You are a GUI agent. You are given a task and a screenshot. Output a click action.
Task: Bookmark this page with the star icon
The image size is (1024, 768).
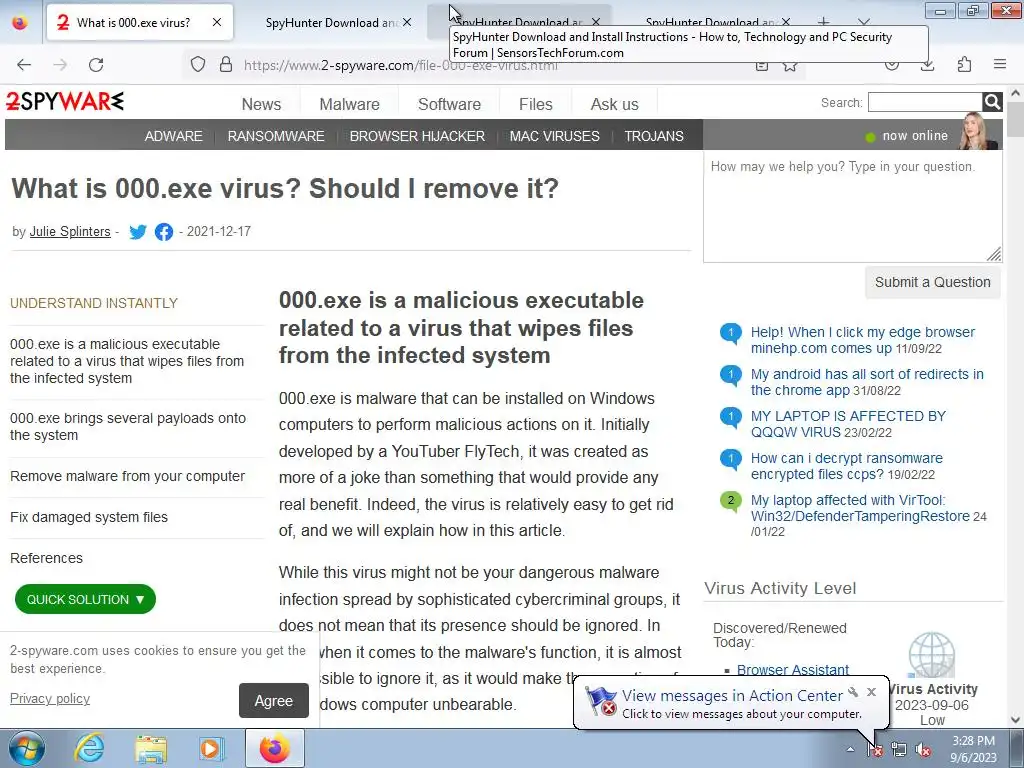[x=790, y=65]
